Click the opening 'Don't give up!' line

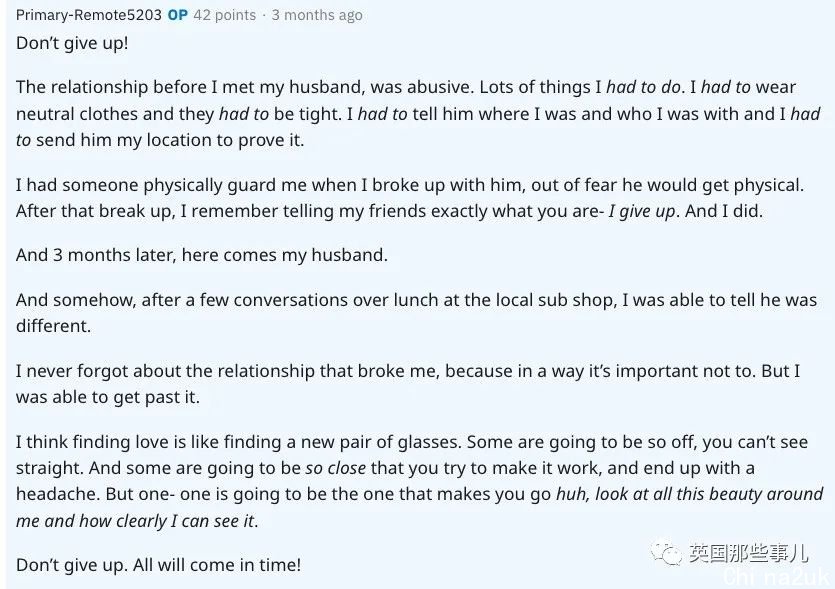click(x=72, y=44)
